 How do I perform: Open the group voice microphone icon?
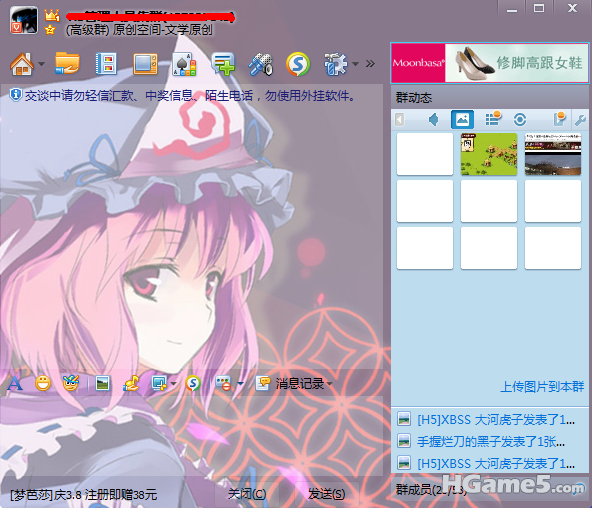click(x=261, y=64)
